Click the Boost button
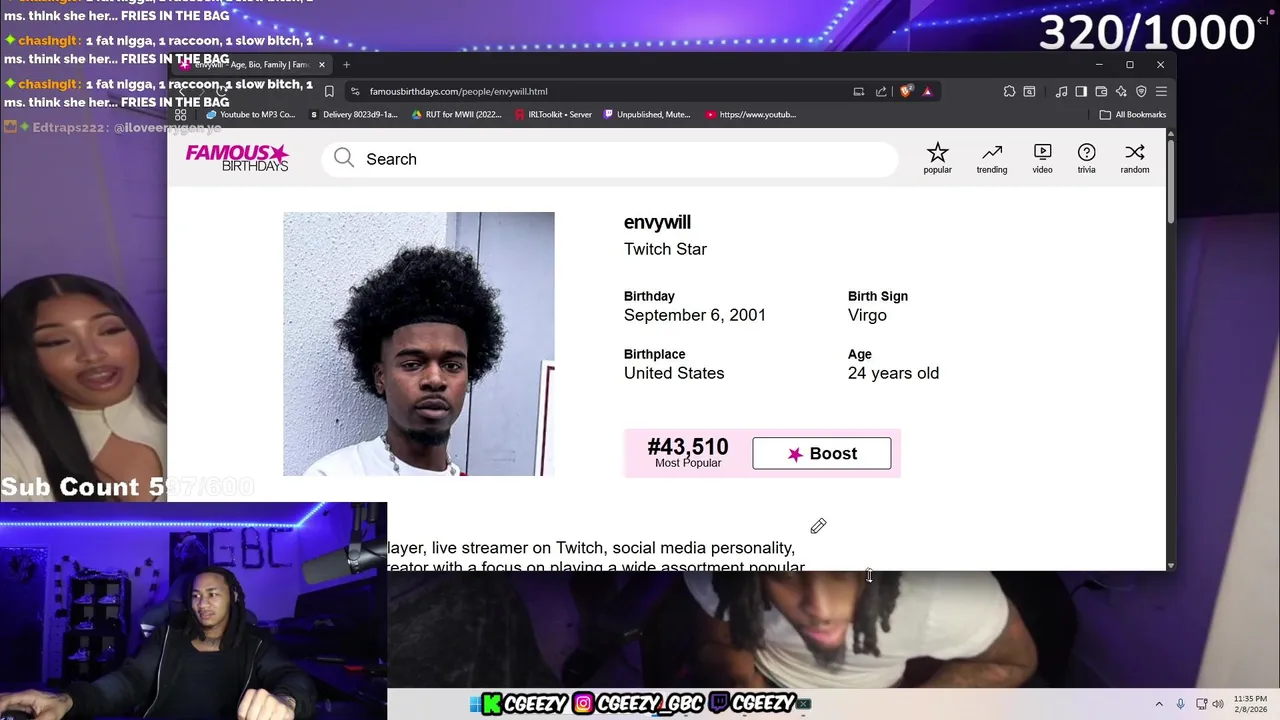Image resolution: width=1280 pixels, height=720 pixels. 821,453
